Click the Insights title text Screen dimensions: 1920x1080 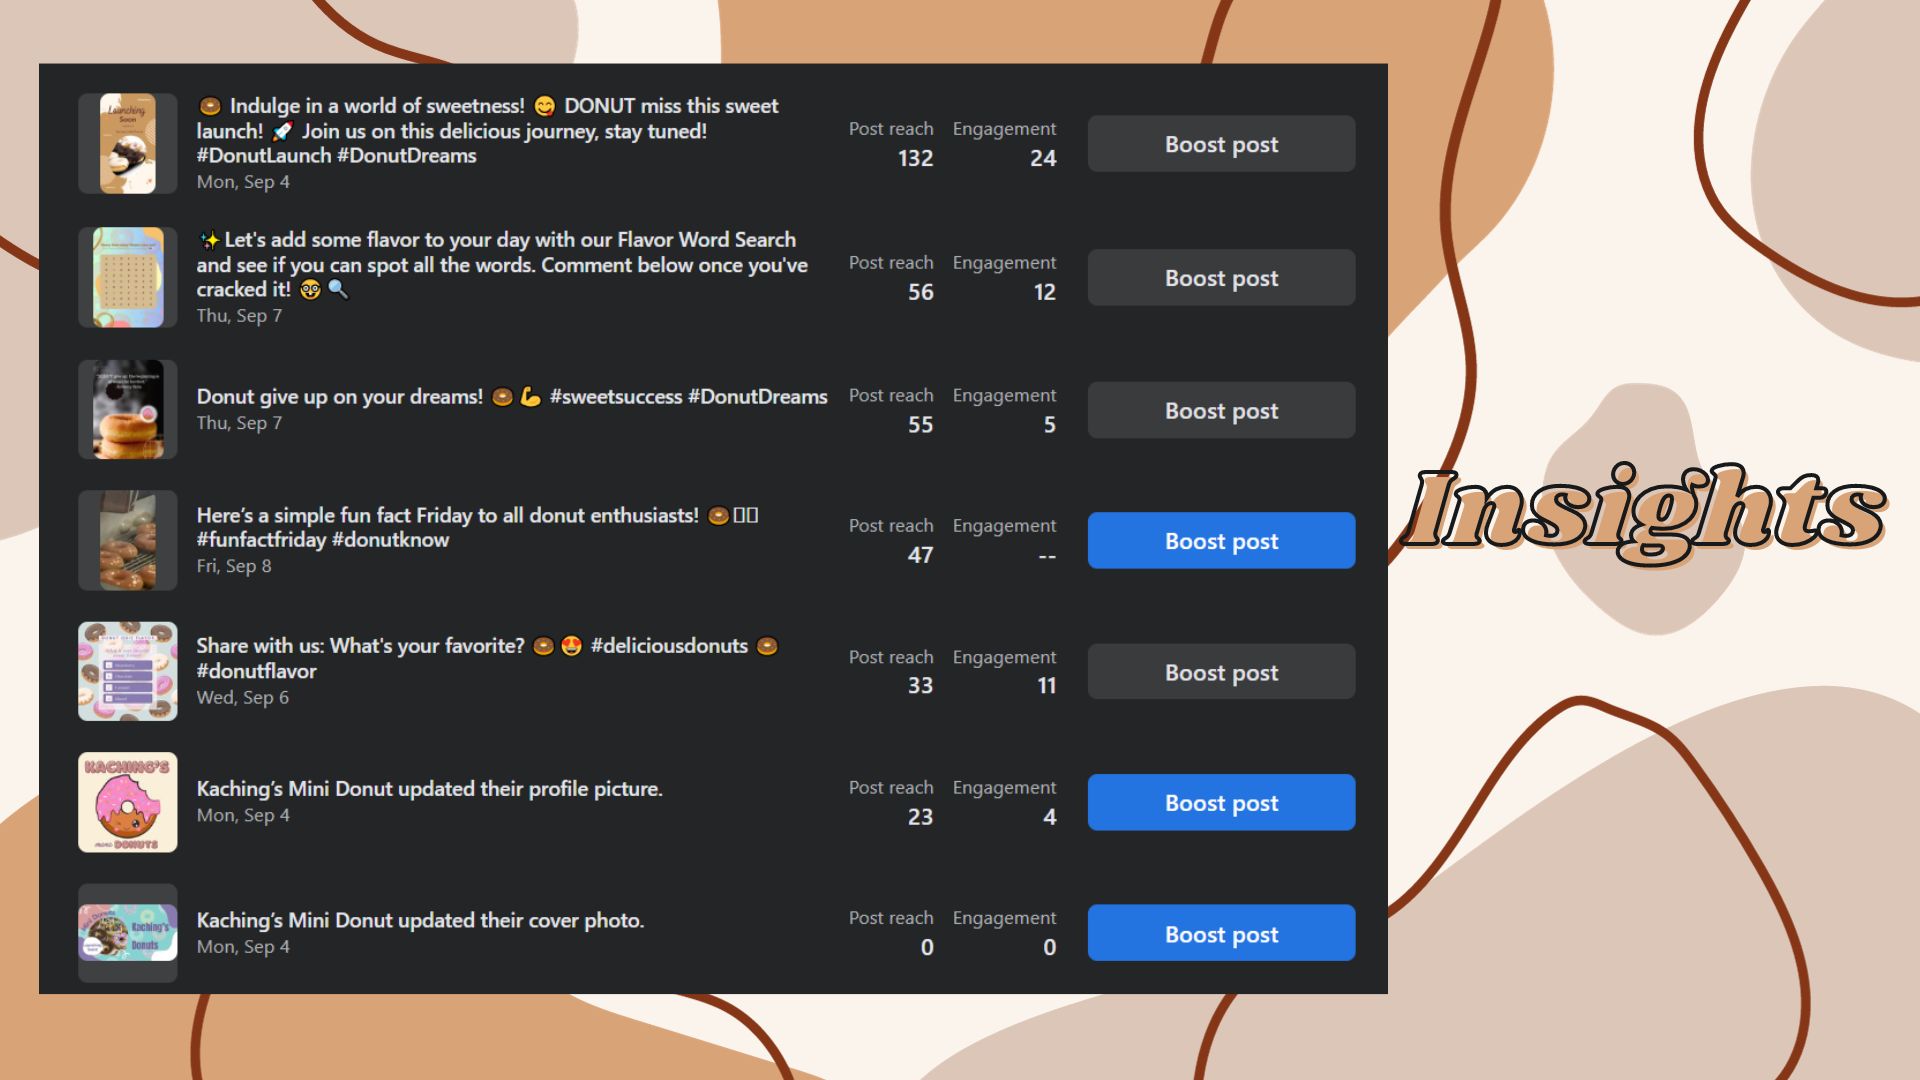coord(1645,510)
